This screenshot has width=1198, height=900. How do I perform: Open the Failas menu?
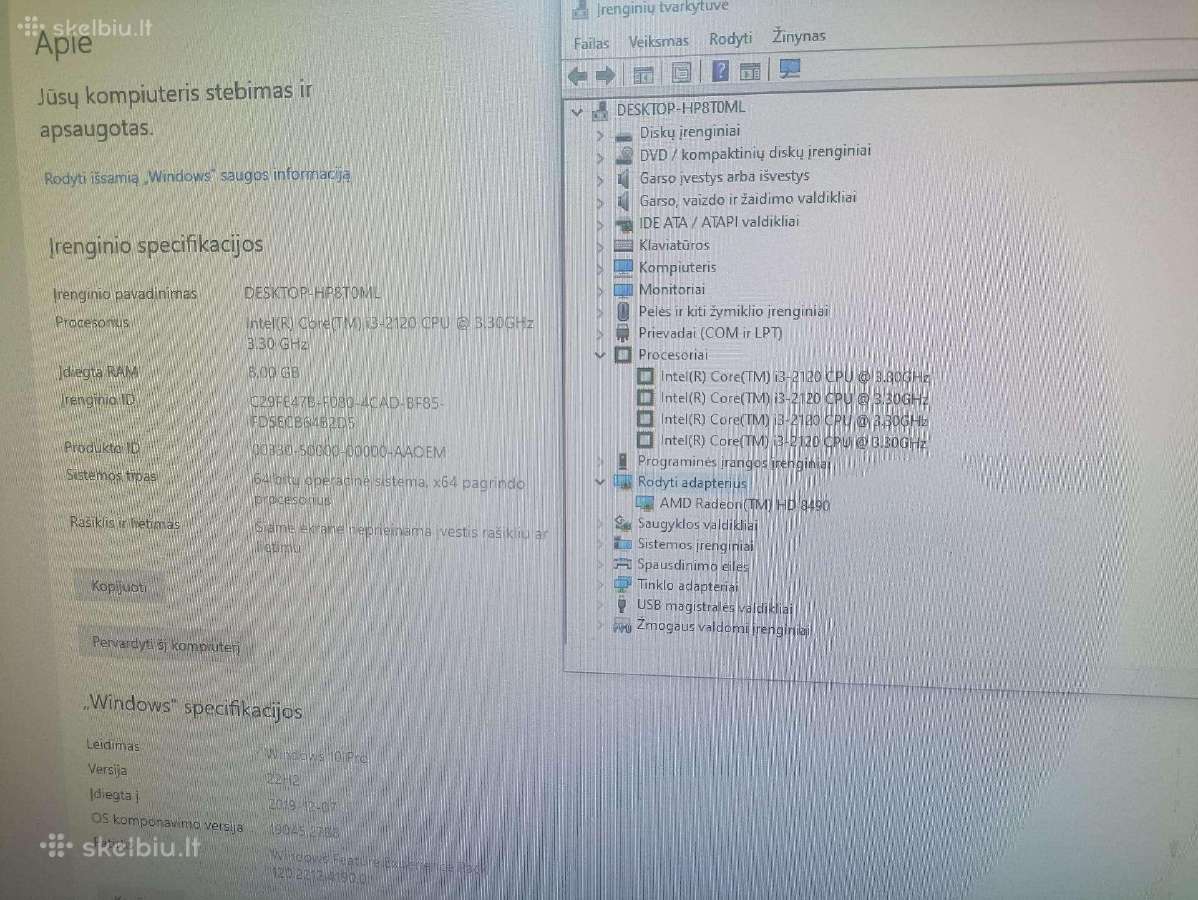click(591, 44)
